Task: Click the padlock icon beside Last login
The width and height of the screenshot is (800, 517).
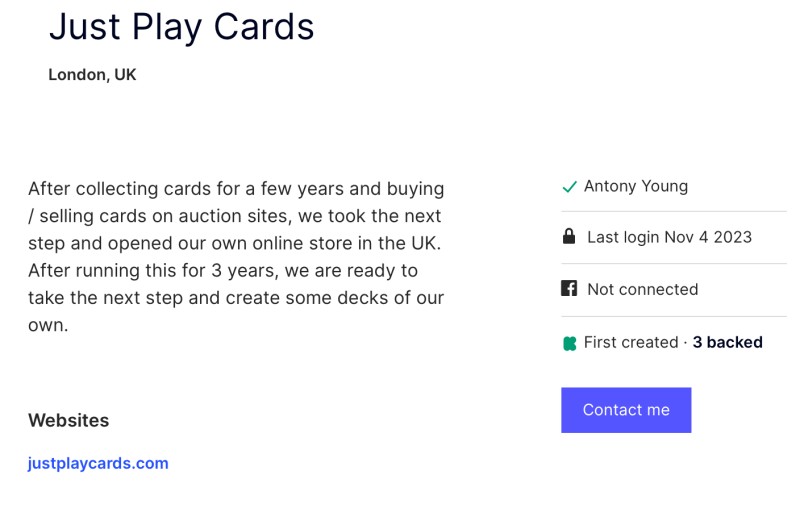Action: [x=569, y=237]
